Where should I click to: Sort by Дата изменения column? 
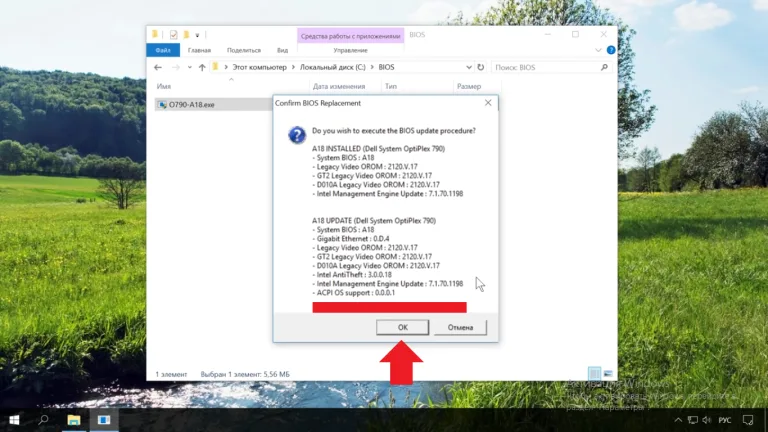pos(339,86)
